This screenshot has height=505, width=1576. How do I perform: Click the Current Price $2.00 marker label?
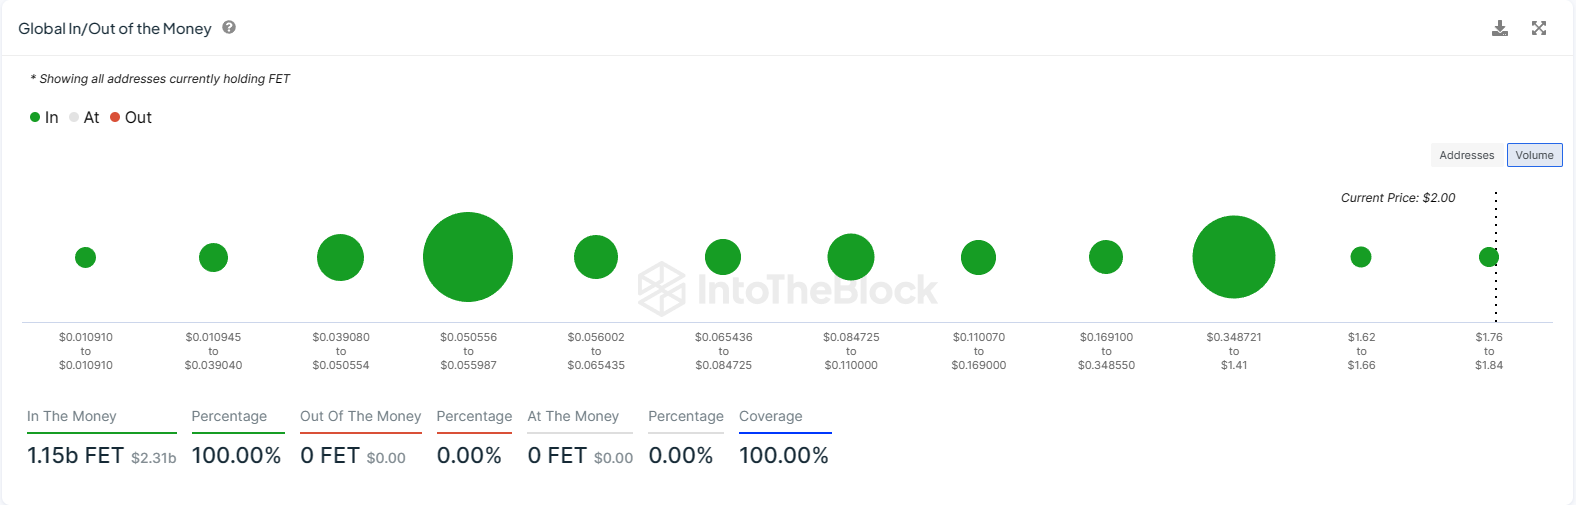tap(1398, 198)
